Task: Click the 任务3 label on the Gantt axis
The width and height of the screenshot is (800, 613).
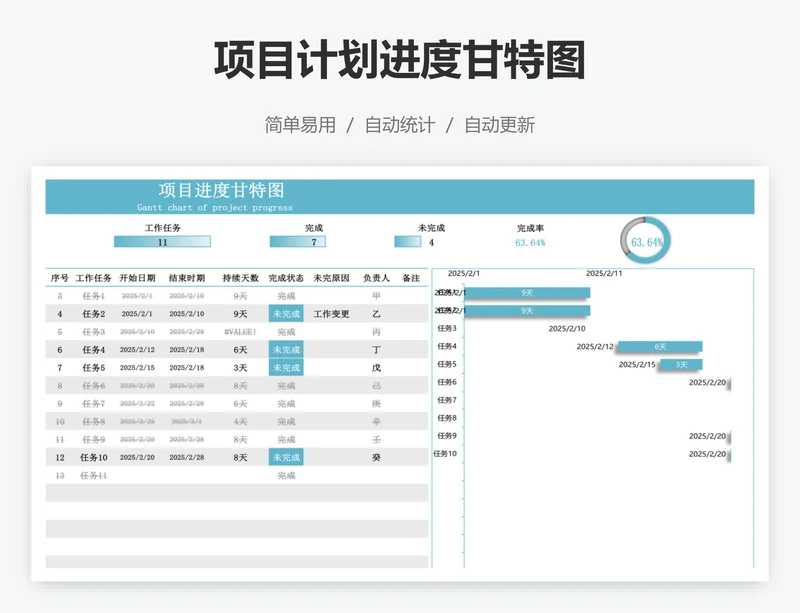Action: pos(447,328)
